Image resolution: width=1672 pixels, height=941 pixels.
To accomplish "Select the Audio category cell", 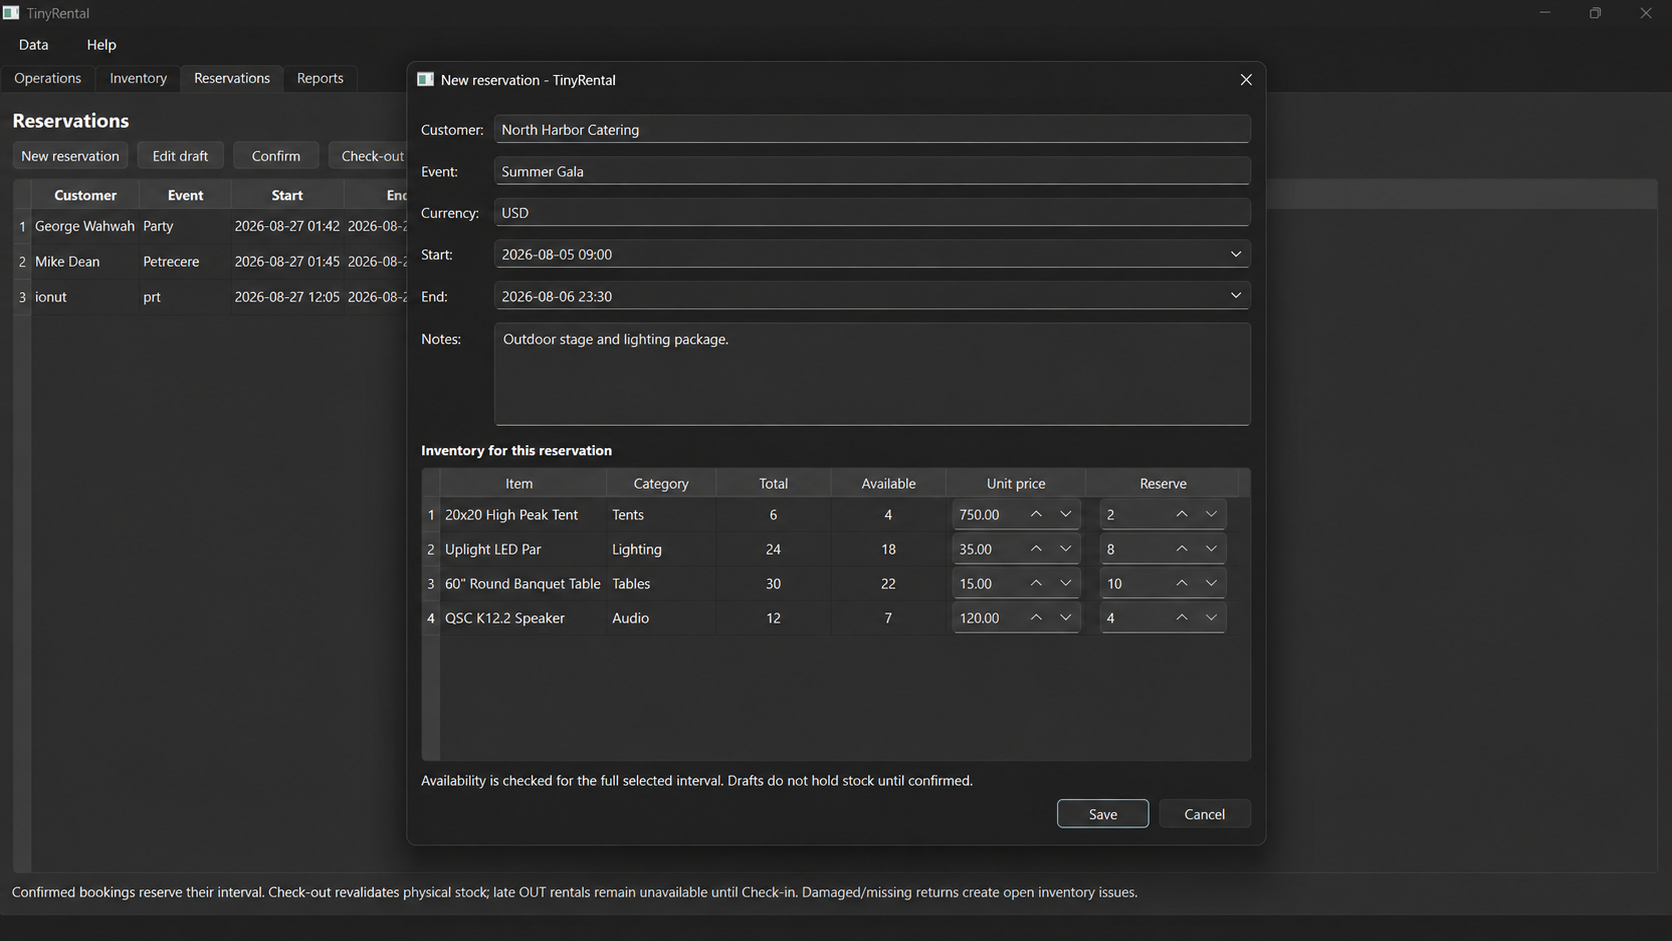I will point(661,618).
